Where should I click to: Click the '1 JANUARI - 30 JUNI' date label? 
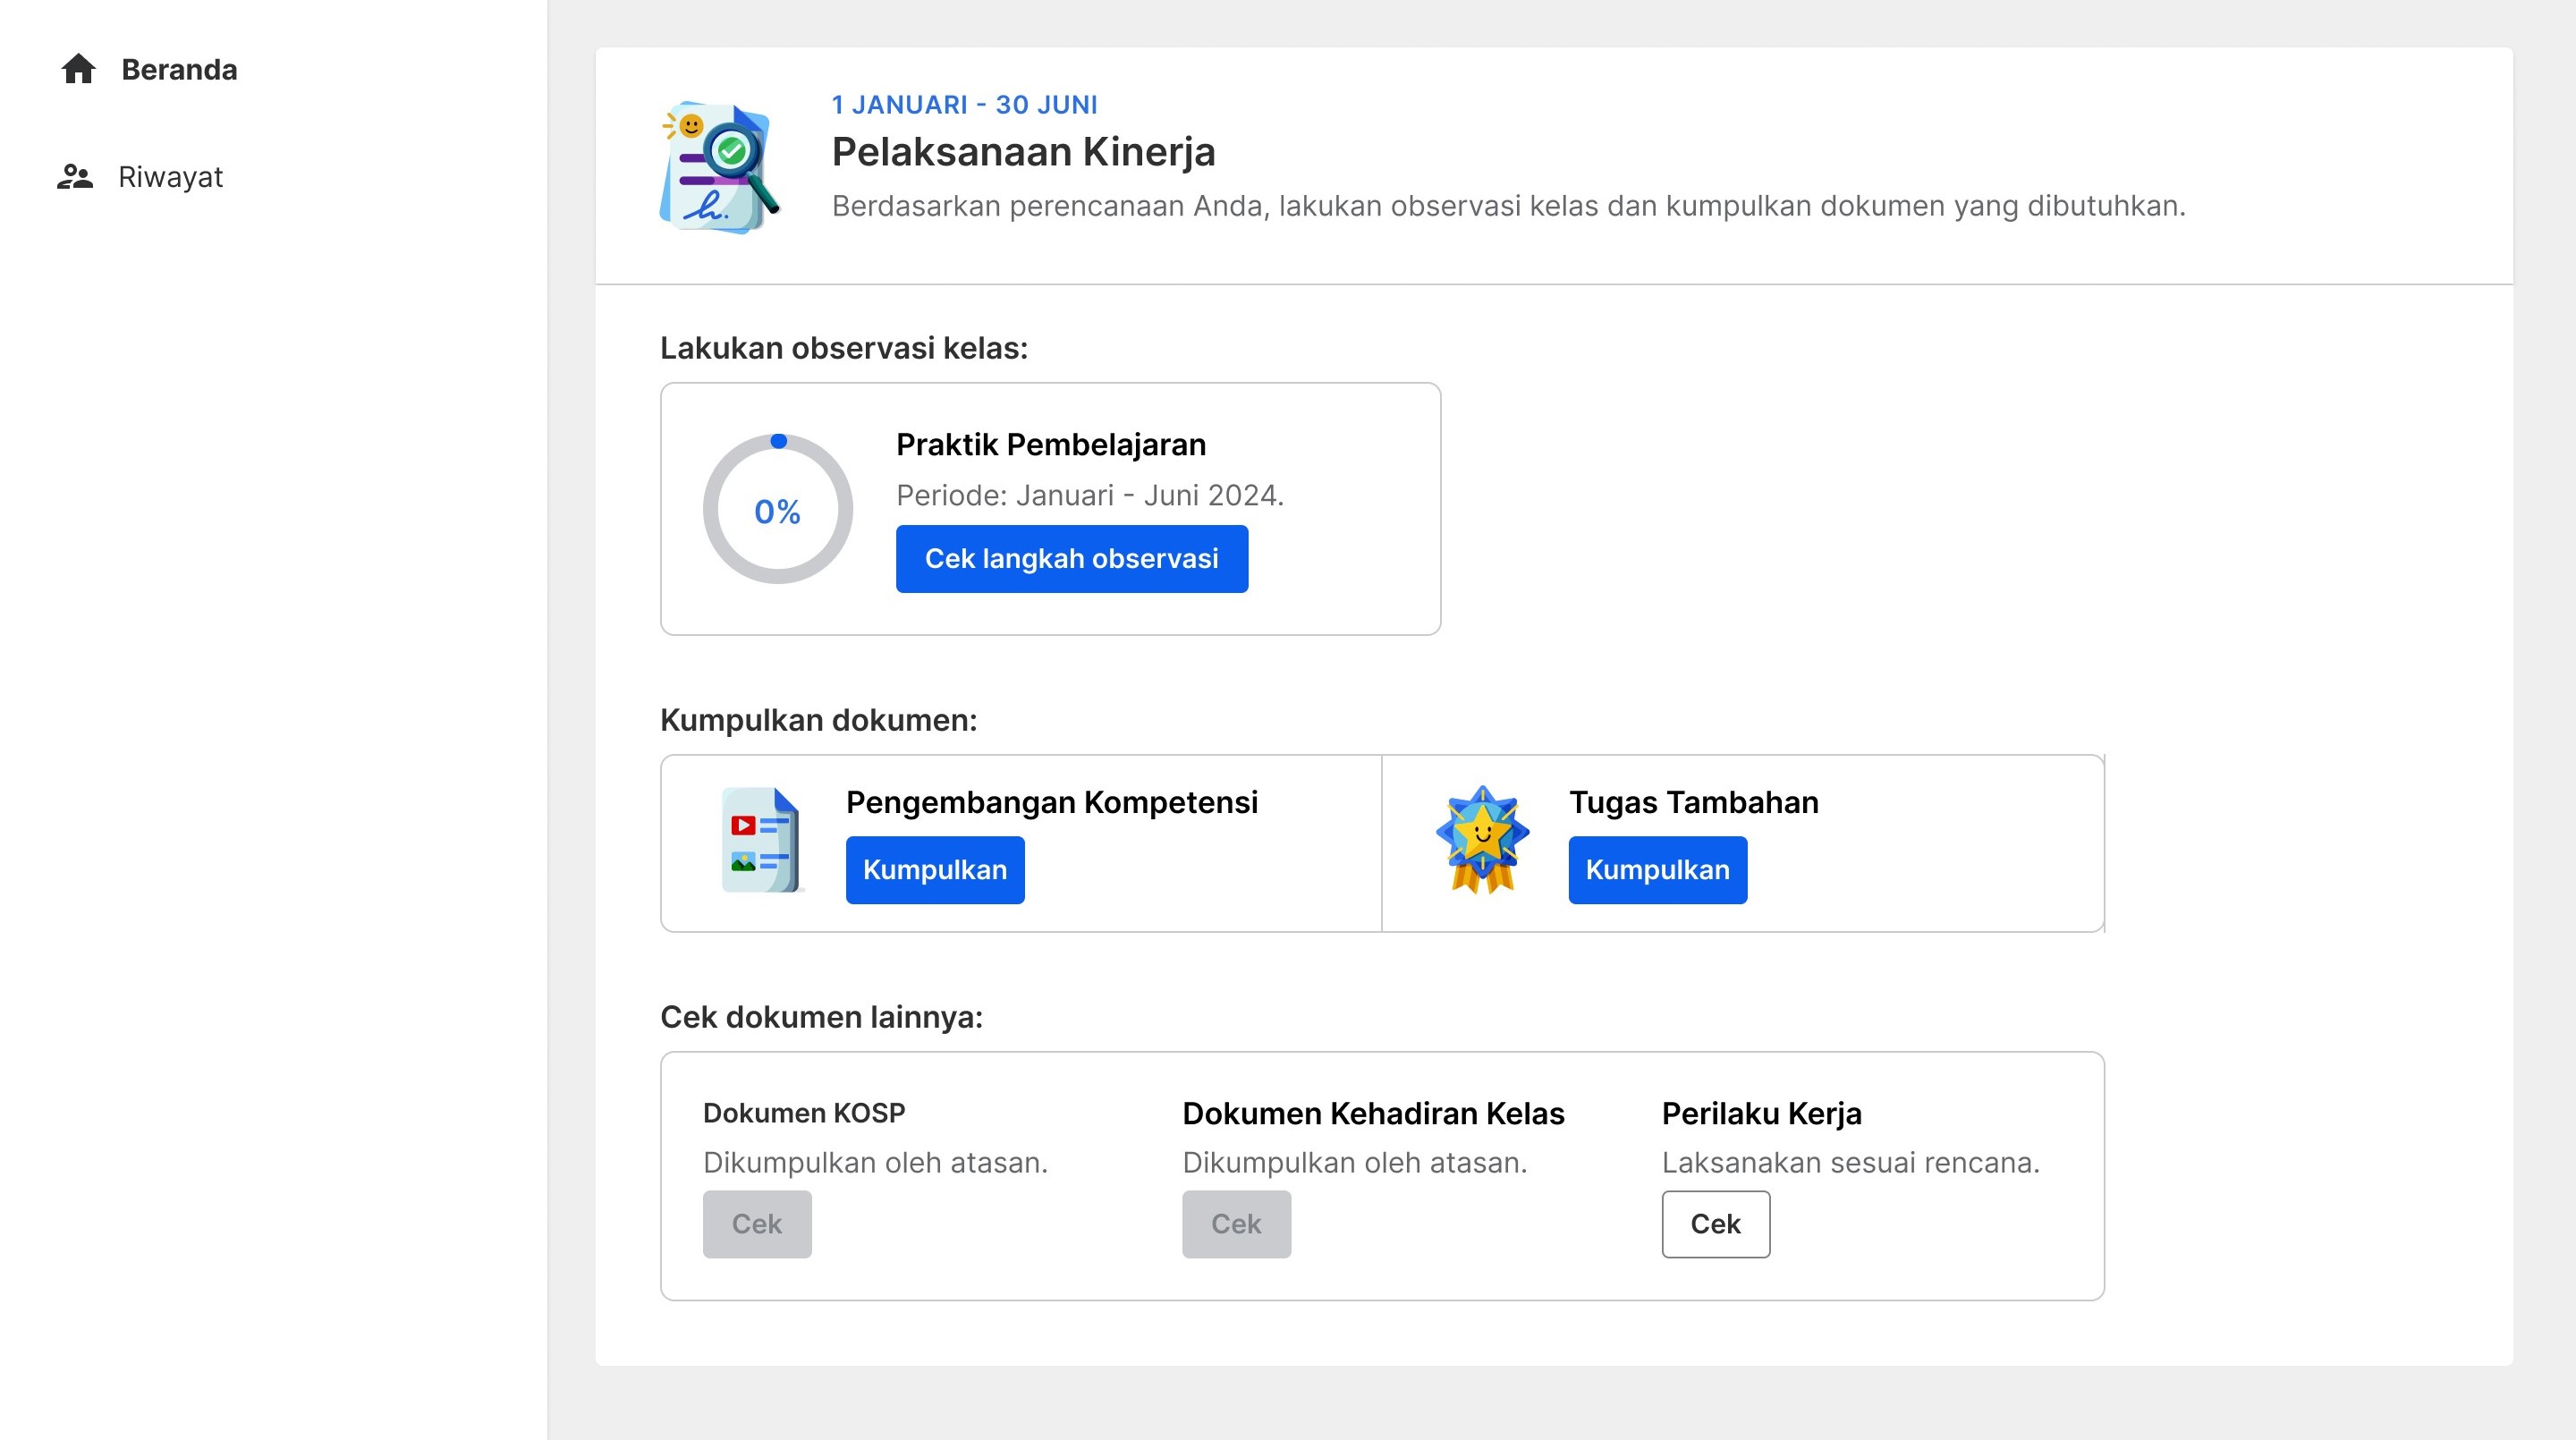point(965,105)
